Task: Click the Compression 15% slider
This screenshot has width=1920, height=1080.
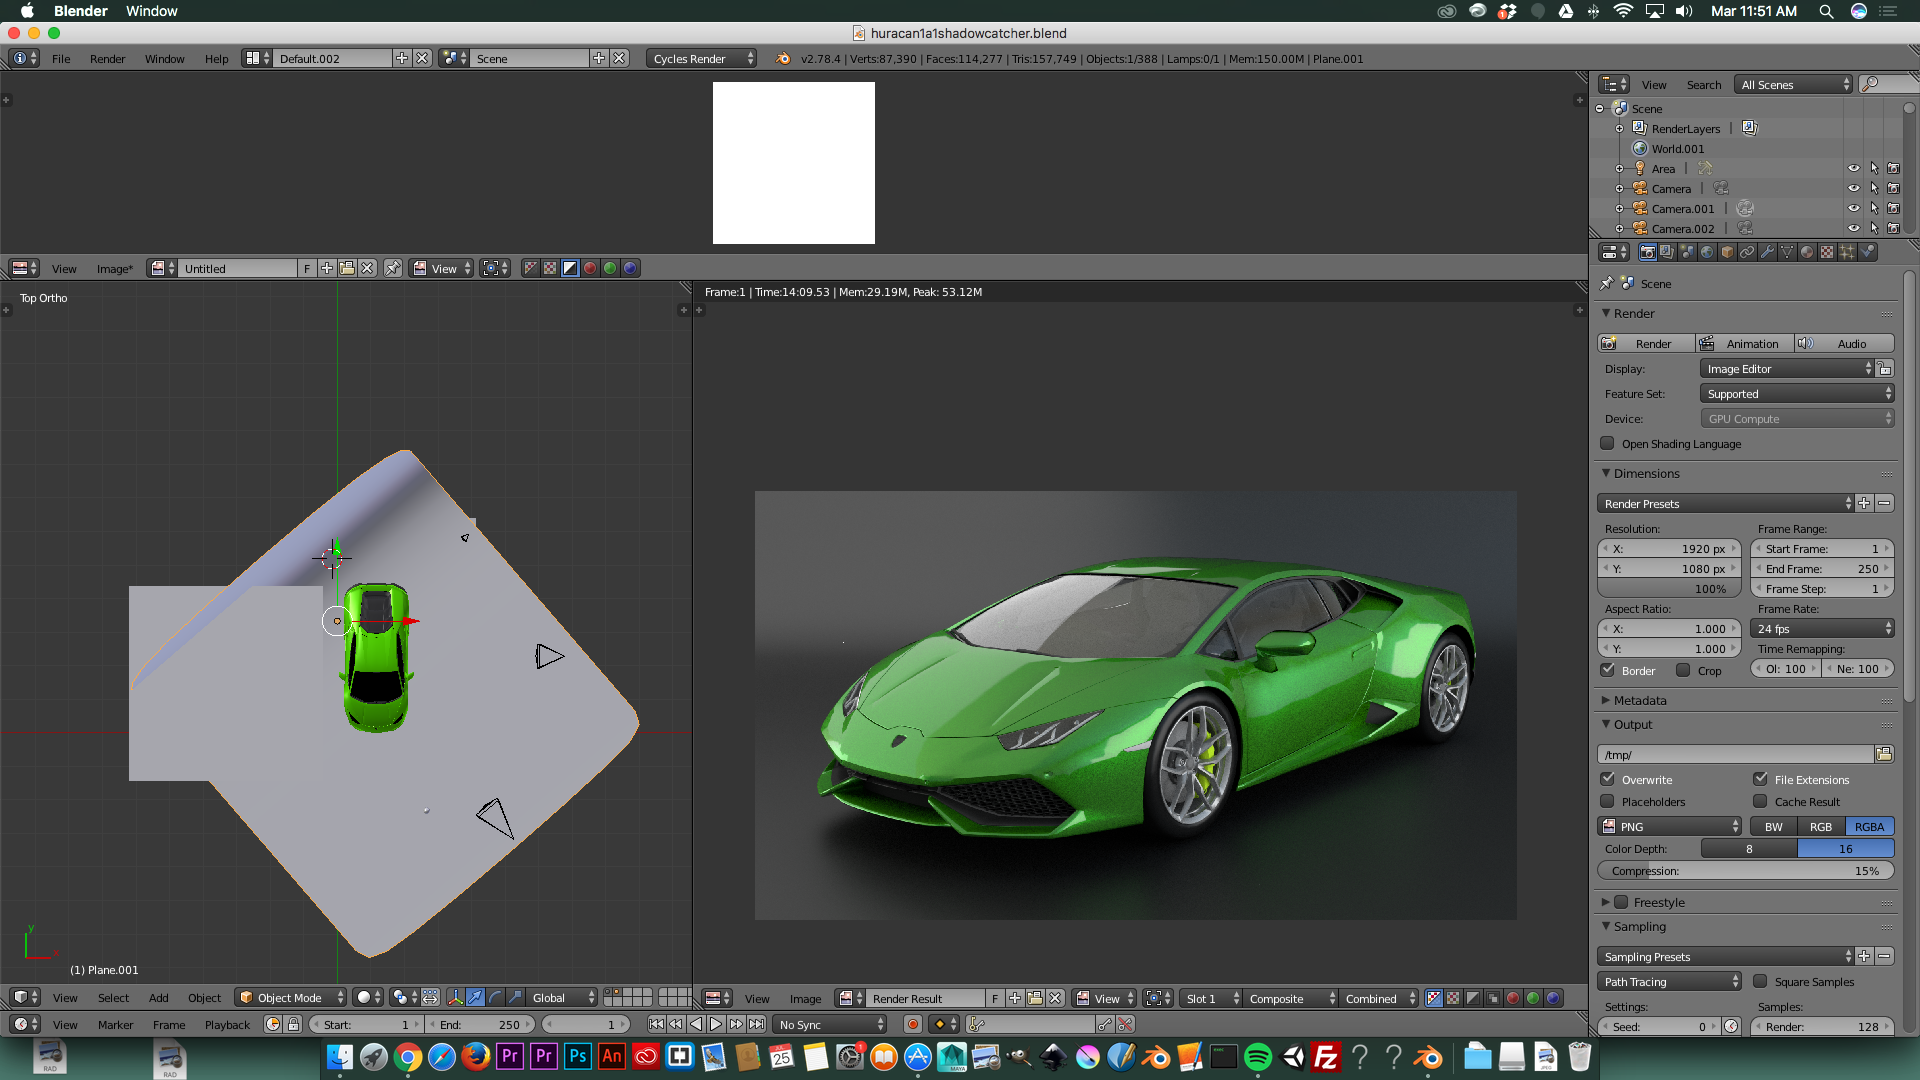Action: pos(1745,870)
